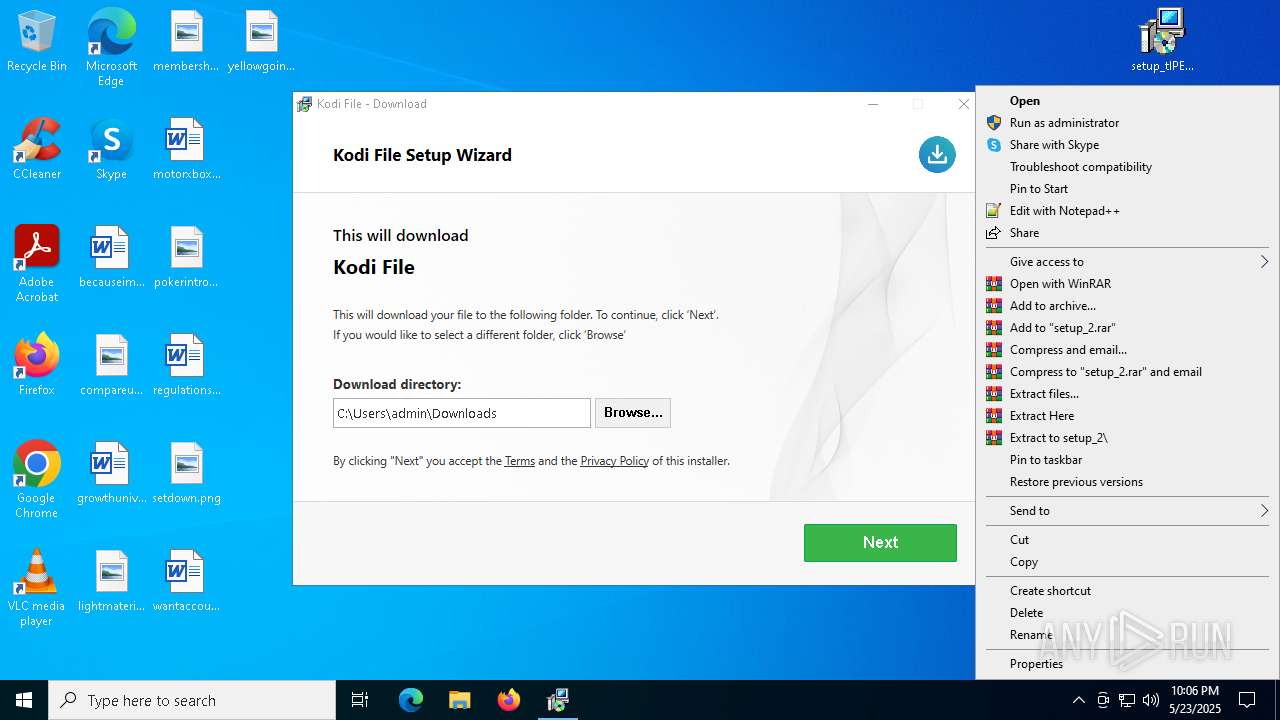Open the notification center icon
Image resolution: width=1280 pixels, height=720 pixels.
tap(1247, 700)
